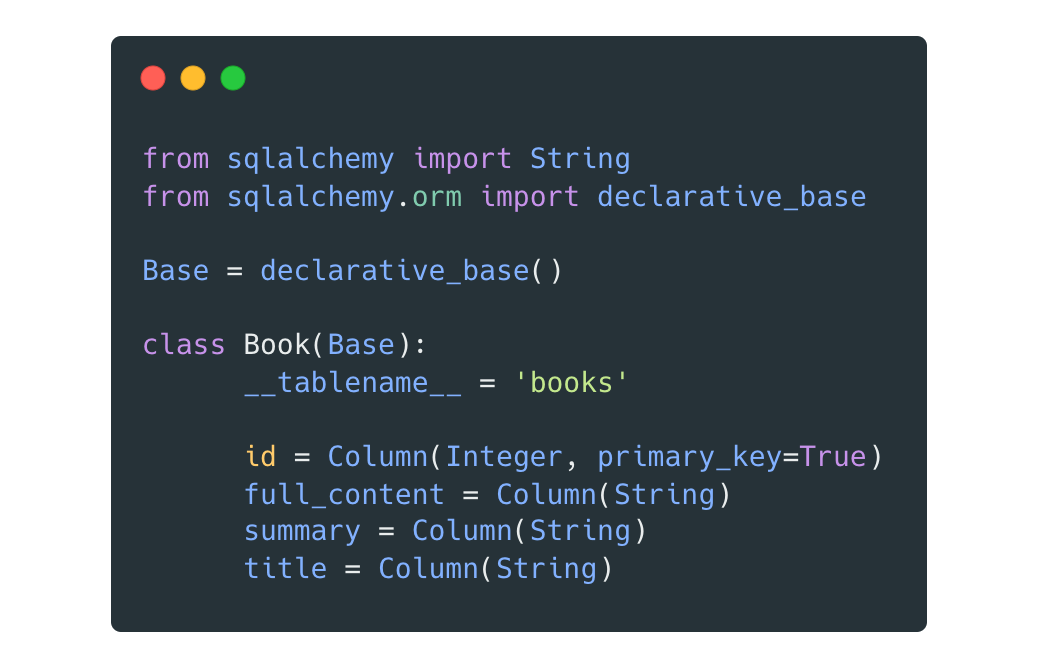Click the yellow minimize dot
This screenshot has height=668, width=1038.
193,78
